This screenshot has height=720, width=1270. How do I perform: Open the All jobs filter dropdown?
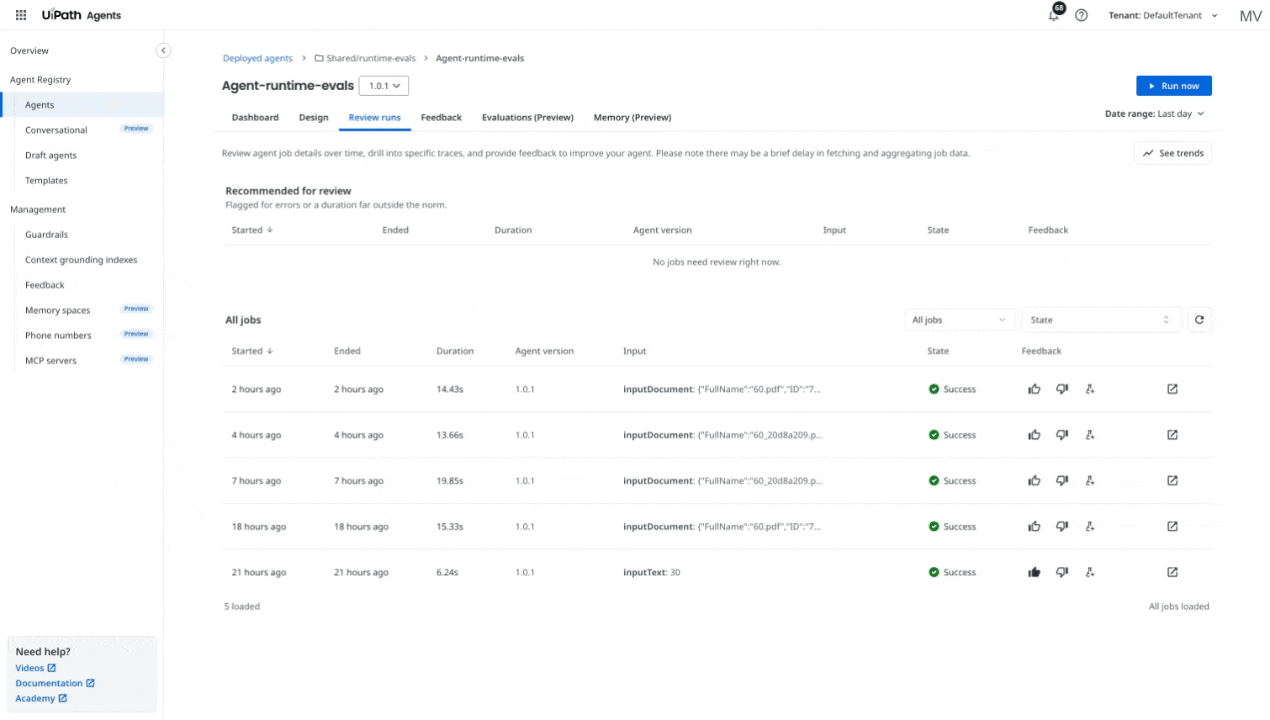point(960,320)
